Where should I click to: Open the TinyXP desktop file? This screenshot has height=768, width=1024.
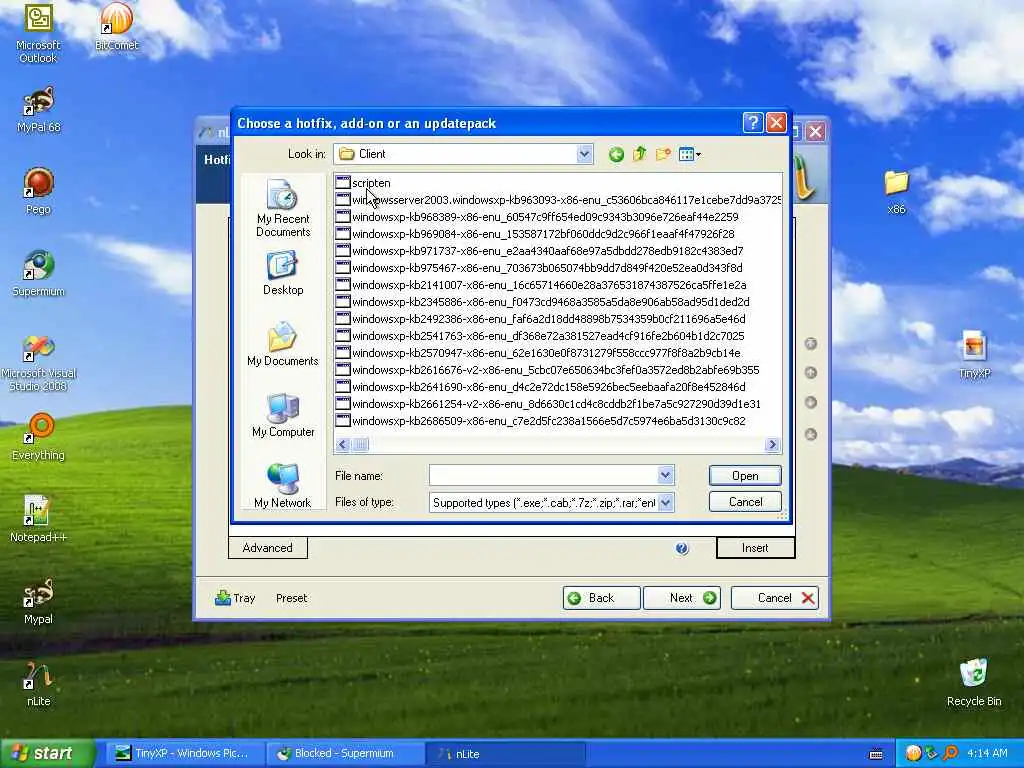tap(974, 355)
